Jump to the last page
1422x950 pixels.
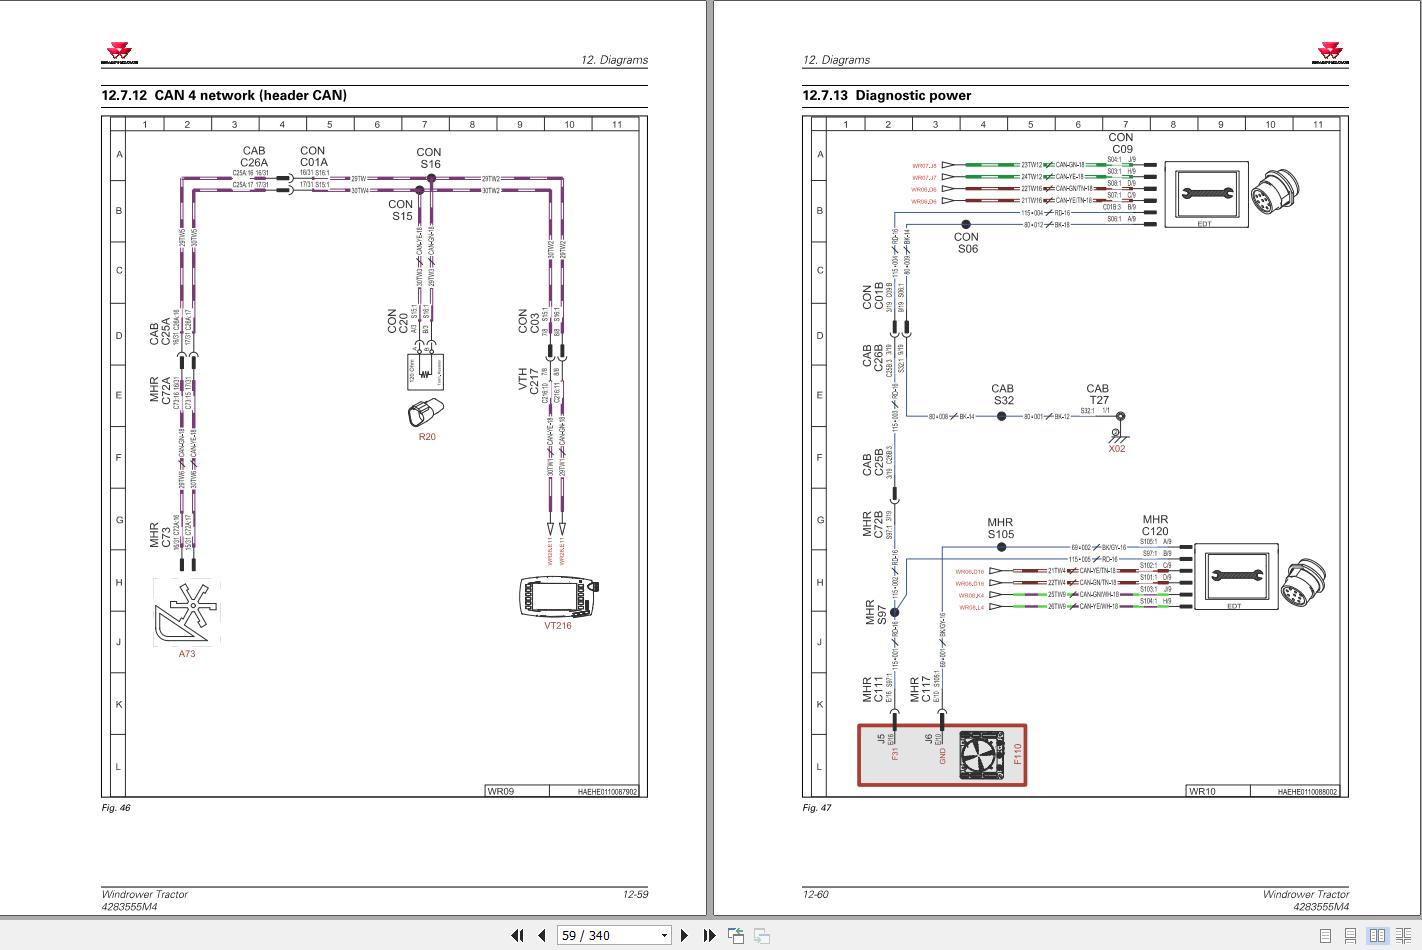point(709,935)
